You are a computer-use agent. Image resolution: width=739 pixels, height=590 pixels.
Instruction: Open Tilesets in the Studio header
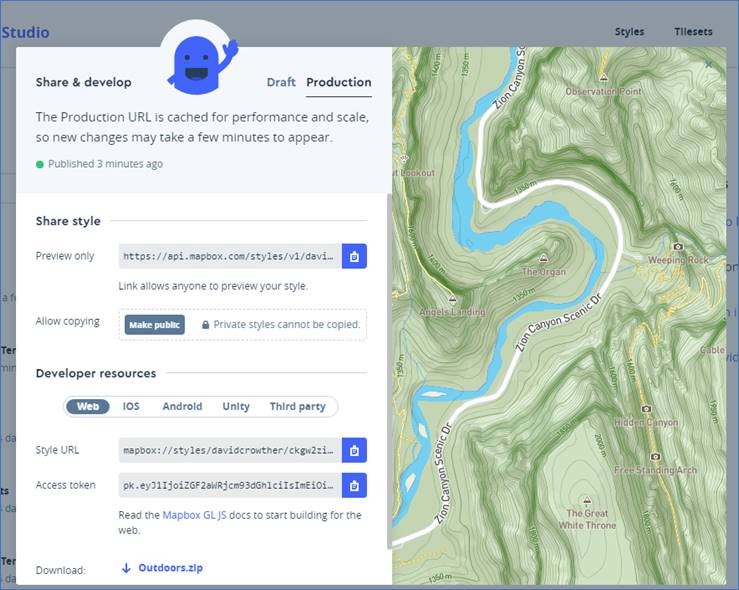[693, 32]
